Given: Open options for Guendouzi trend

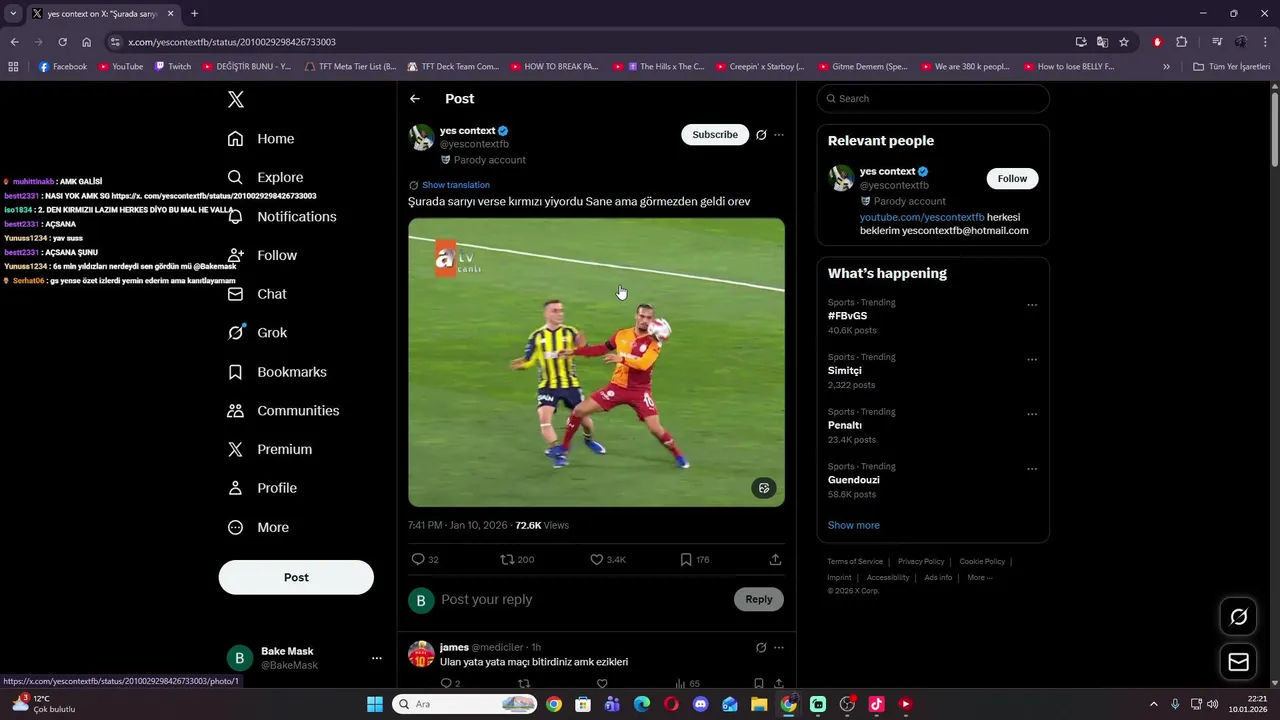Looking at the screenshot, I should point(1032,469).
